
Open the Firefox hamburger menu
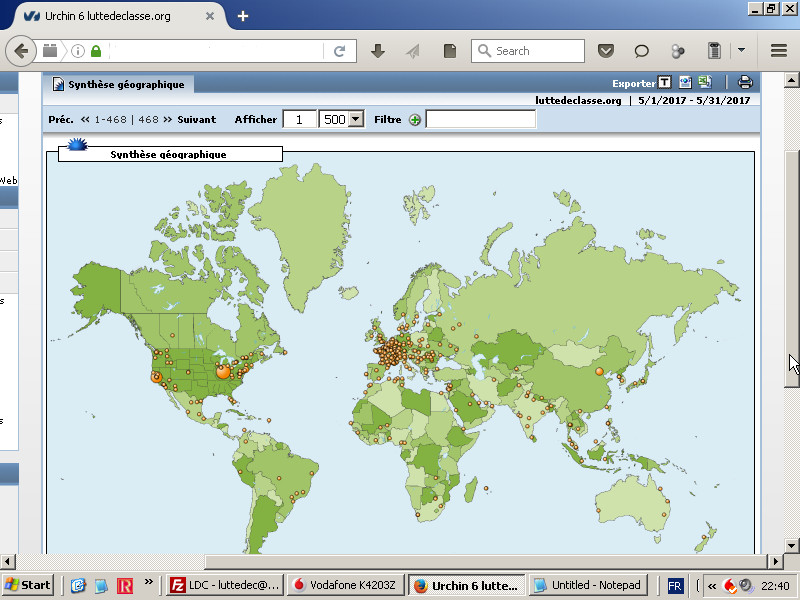pyautogui.click(x=779, y=51)
